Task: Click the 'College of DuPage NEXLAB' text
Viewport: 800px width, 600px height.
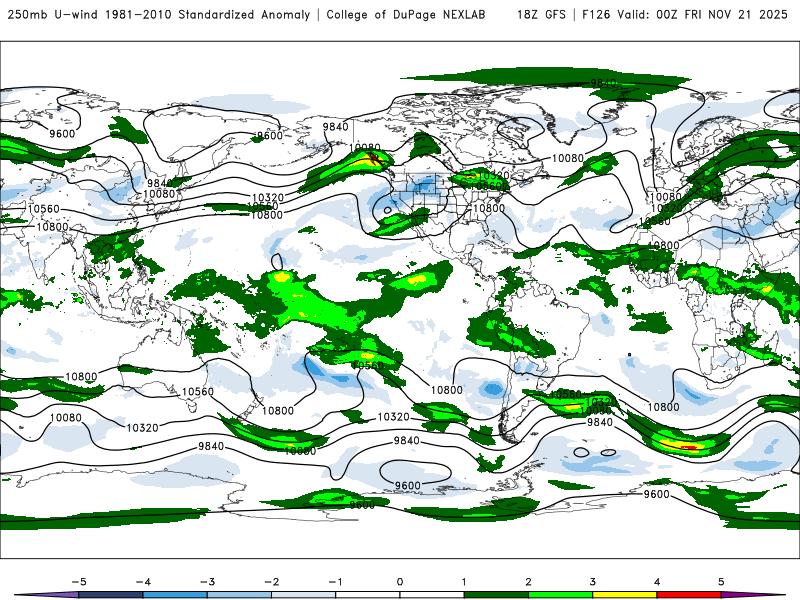Action: pyautogui.click(x=406, y=14)
